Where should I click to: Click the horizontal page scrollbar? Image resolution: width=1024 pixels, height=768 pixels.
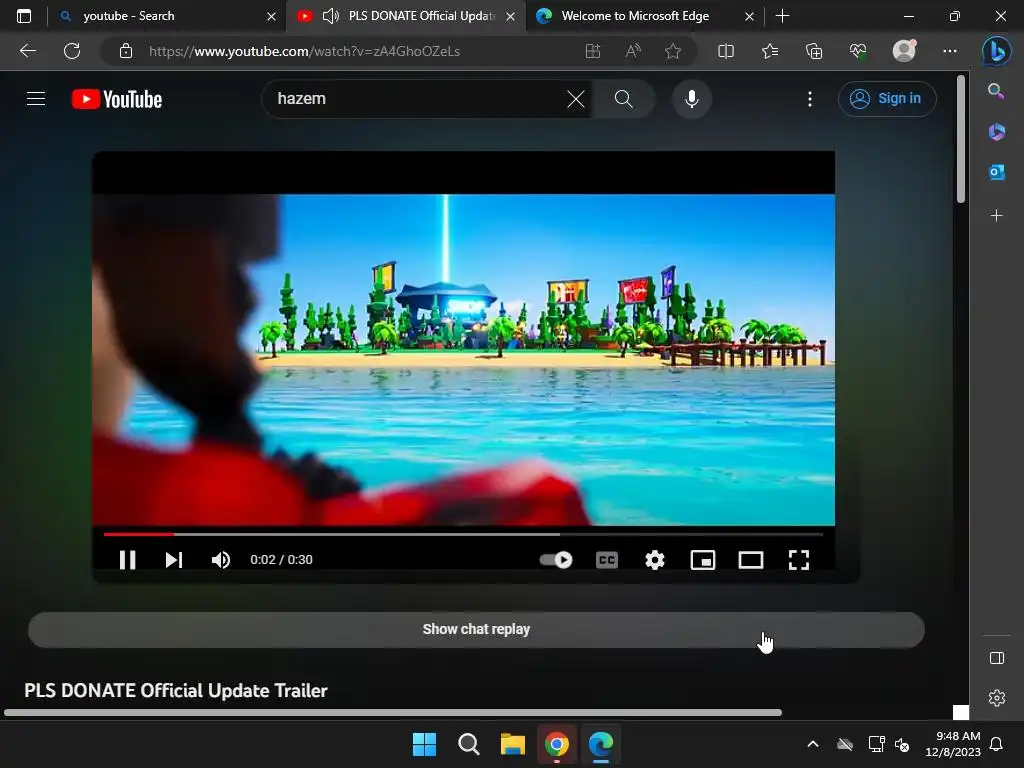[x=392, y=712]
